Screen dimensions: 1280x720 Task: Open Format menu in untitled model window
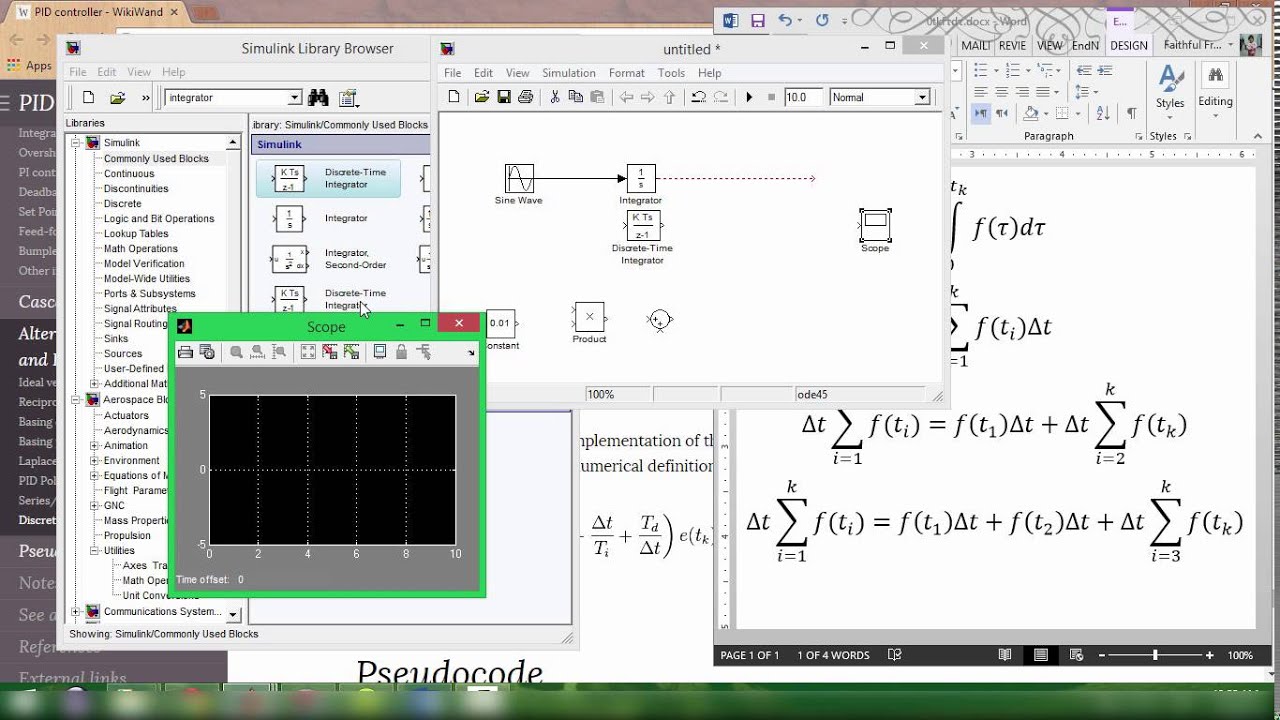(627, 73)
